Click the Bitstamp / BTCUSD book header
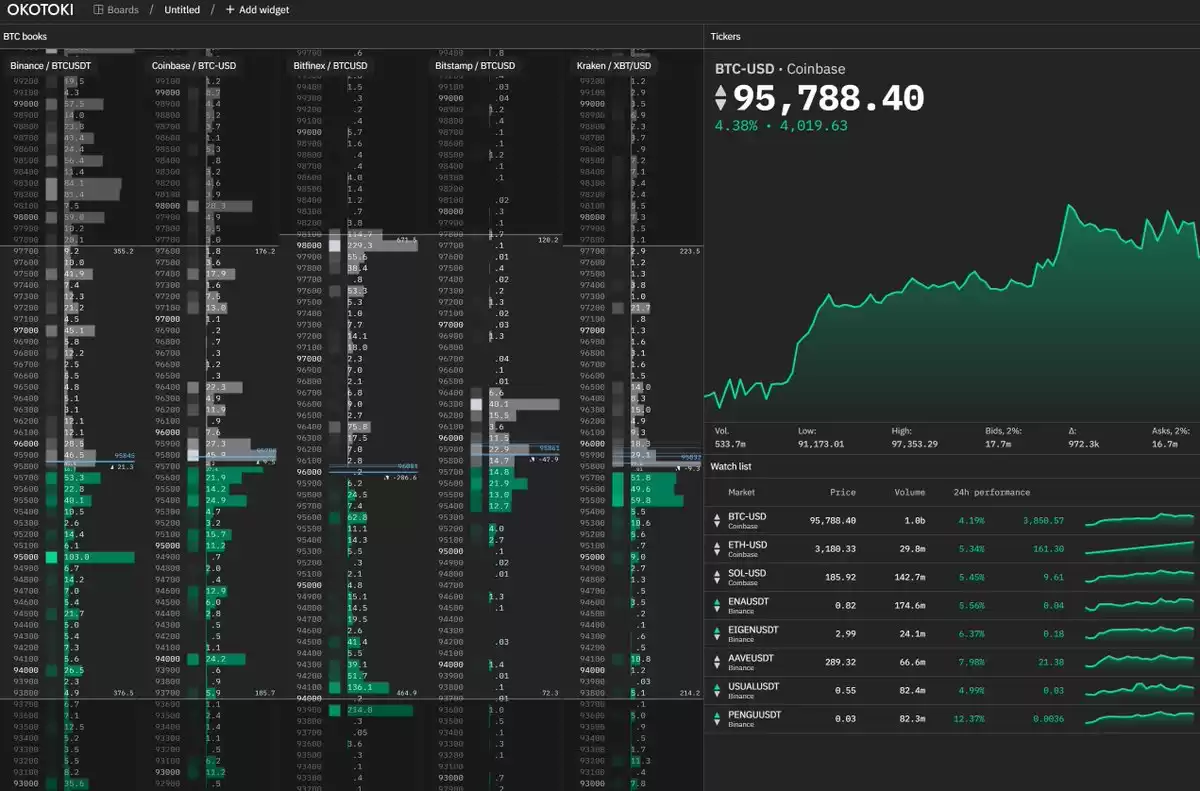Image resolution: width=1200 pixels, height=791 pixels. coord(475,66)
